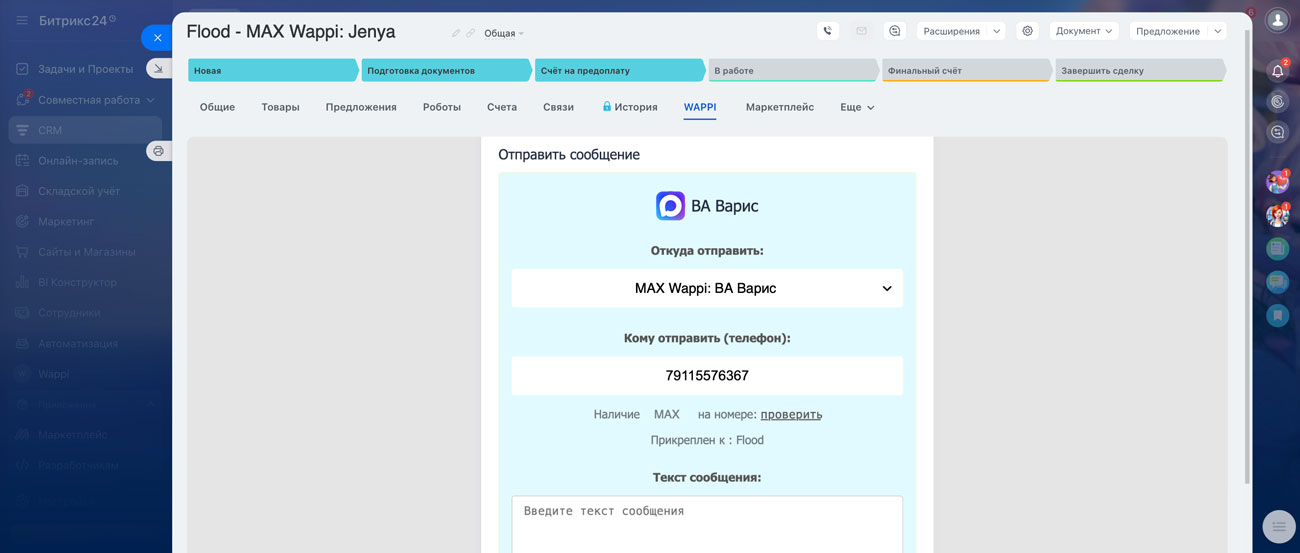The width and height of the screenshot is (1300, 553).
Task: Open deal settings gear icon
Action: coord(1027,31)
